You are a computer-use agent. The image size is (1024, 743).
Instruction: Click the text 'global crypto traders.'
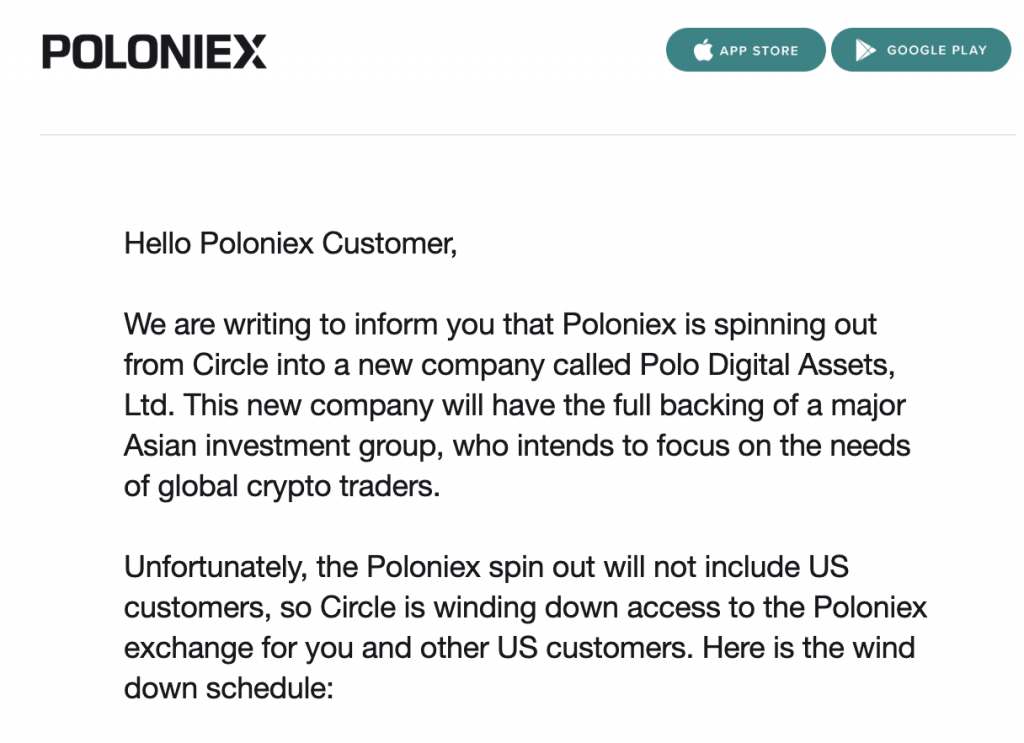[x=299, y=487]
